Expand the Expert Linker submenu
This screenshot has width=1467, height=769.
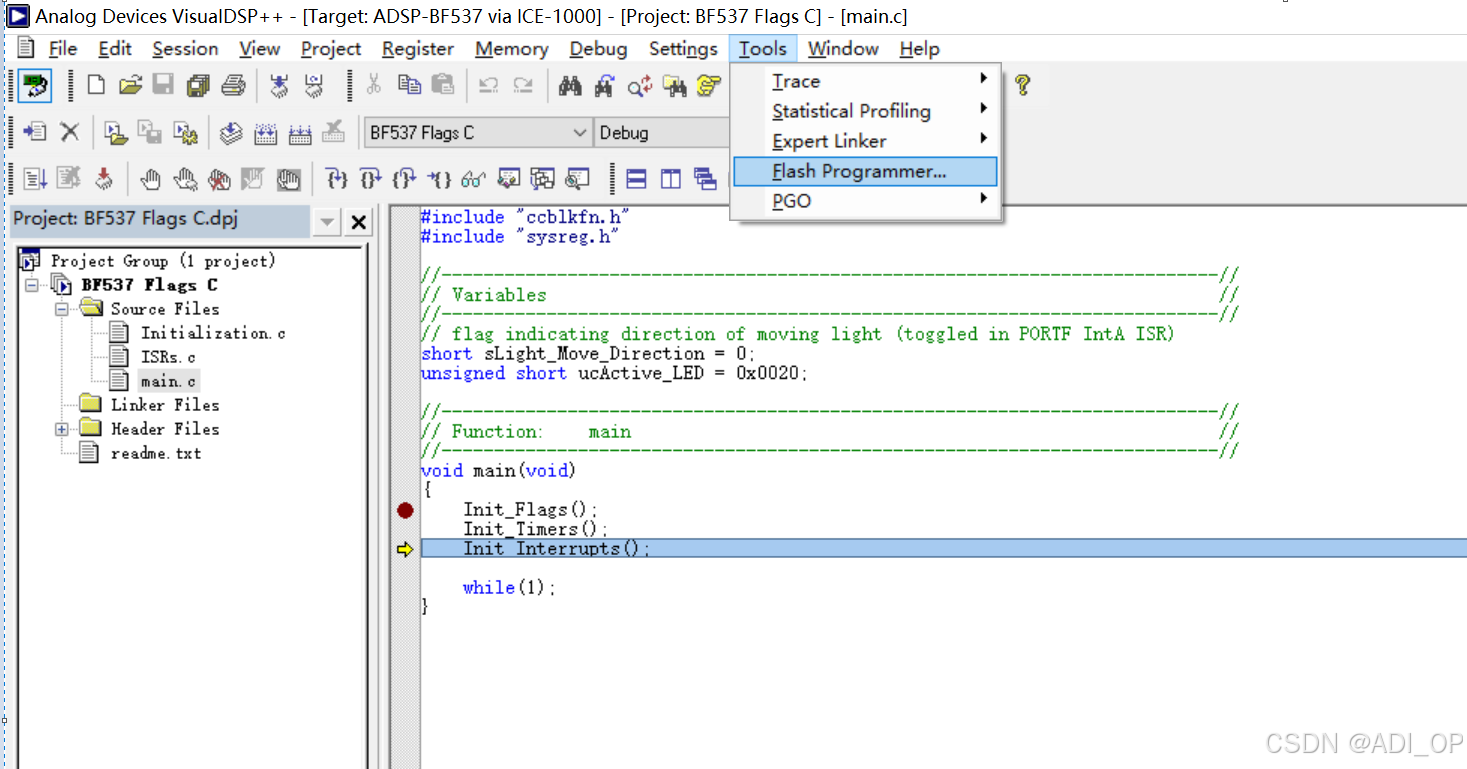866,141
